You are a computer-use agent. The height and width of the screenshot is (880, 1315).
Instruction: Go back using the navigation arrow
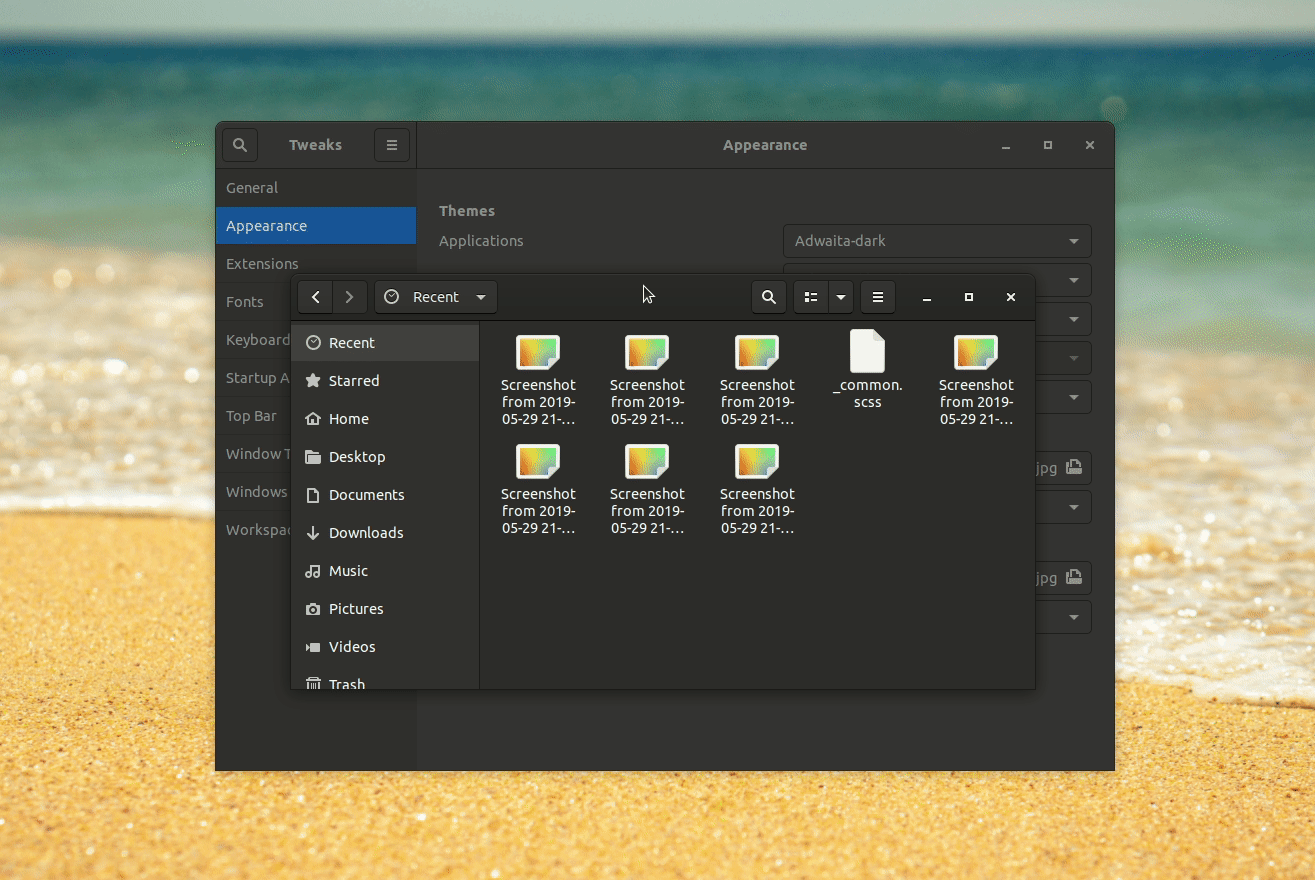click(x=315, y=297)
